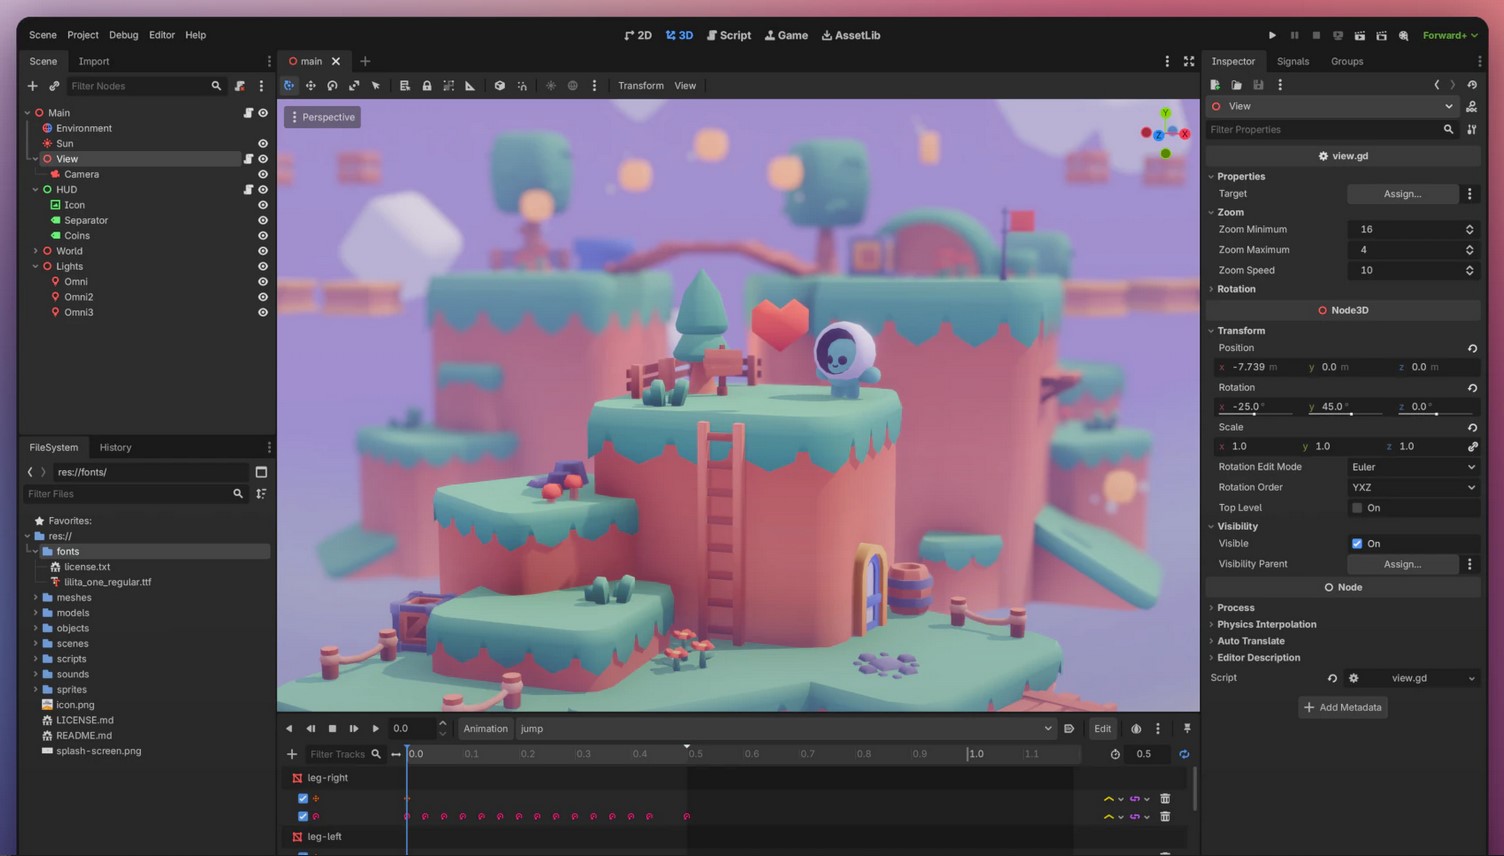Select the Move mode tool in viewport toolbar
The image size is (1504, 856).
pos(310,86)
